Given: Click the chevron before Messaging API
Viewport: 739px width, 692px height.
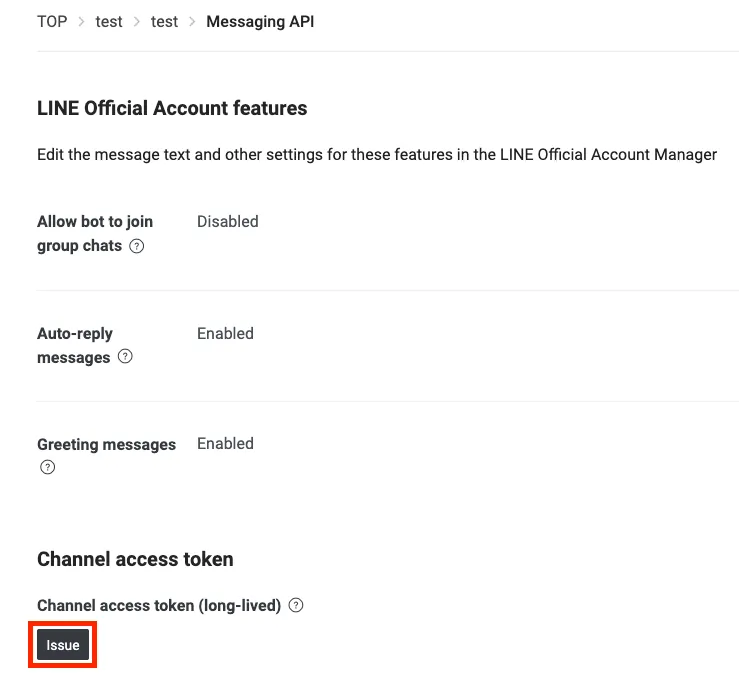Looking at the screenshot, I should [192, 21].
